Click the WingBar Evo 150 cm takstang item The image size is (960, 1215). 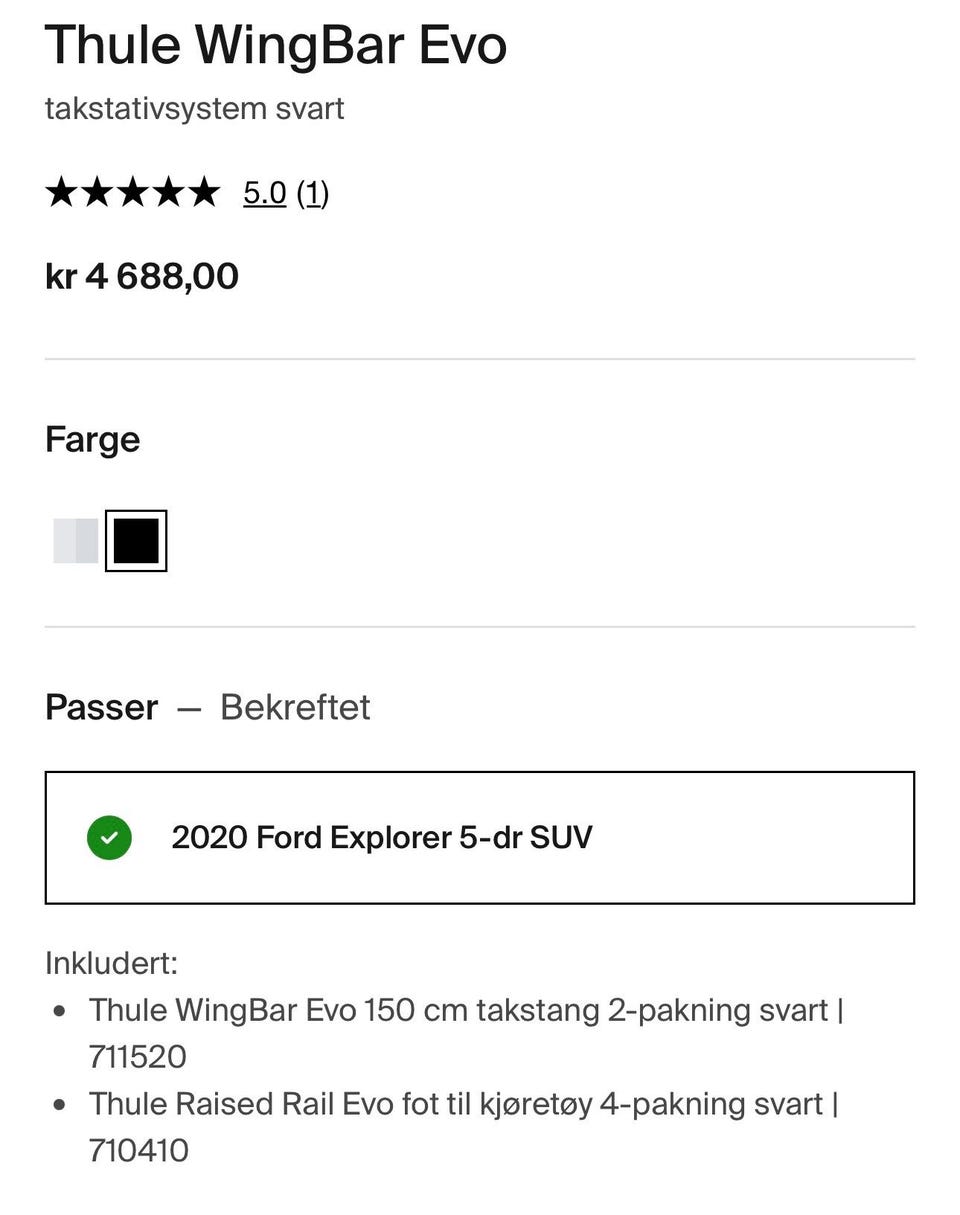point(458,1010)
